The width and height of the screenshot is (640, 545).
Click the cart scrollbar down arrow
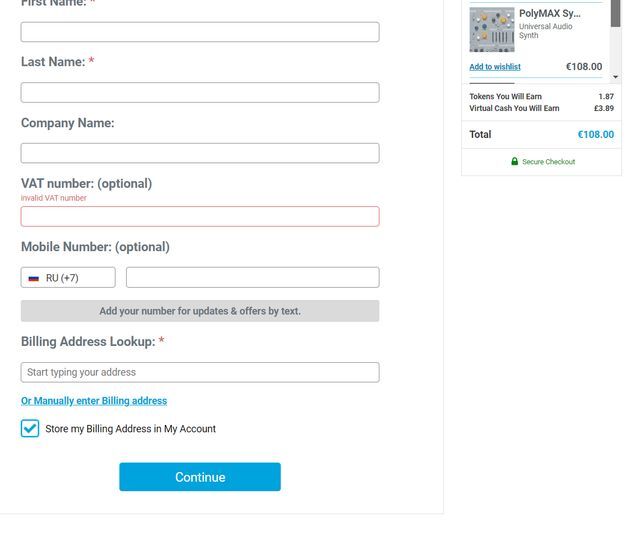click(616, 77)
